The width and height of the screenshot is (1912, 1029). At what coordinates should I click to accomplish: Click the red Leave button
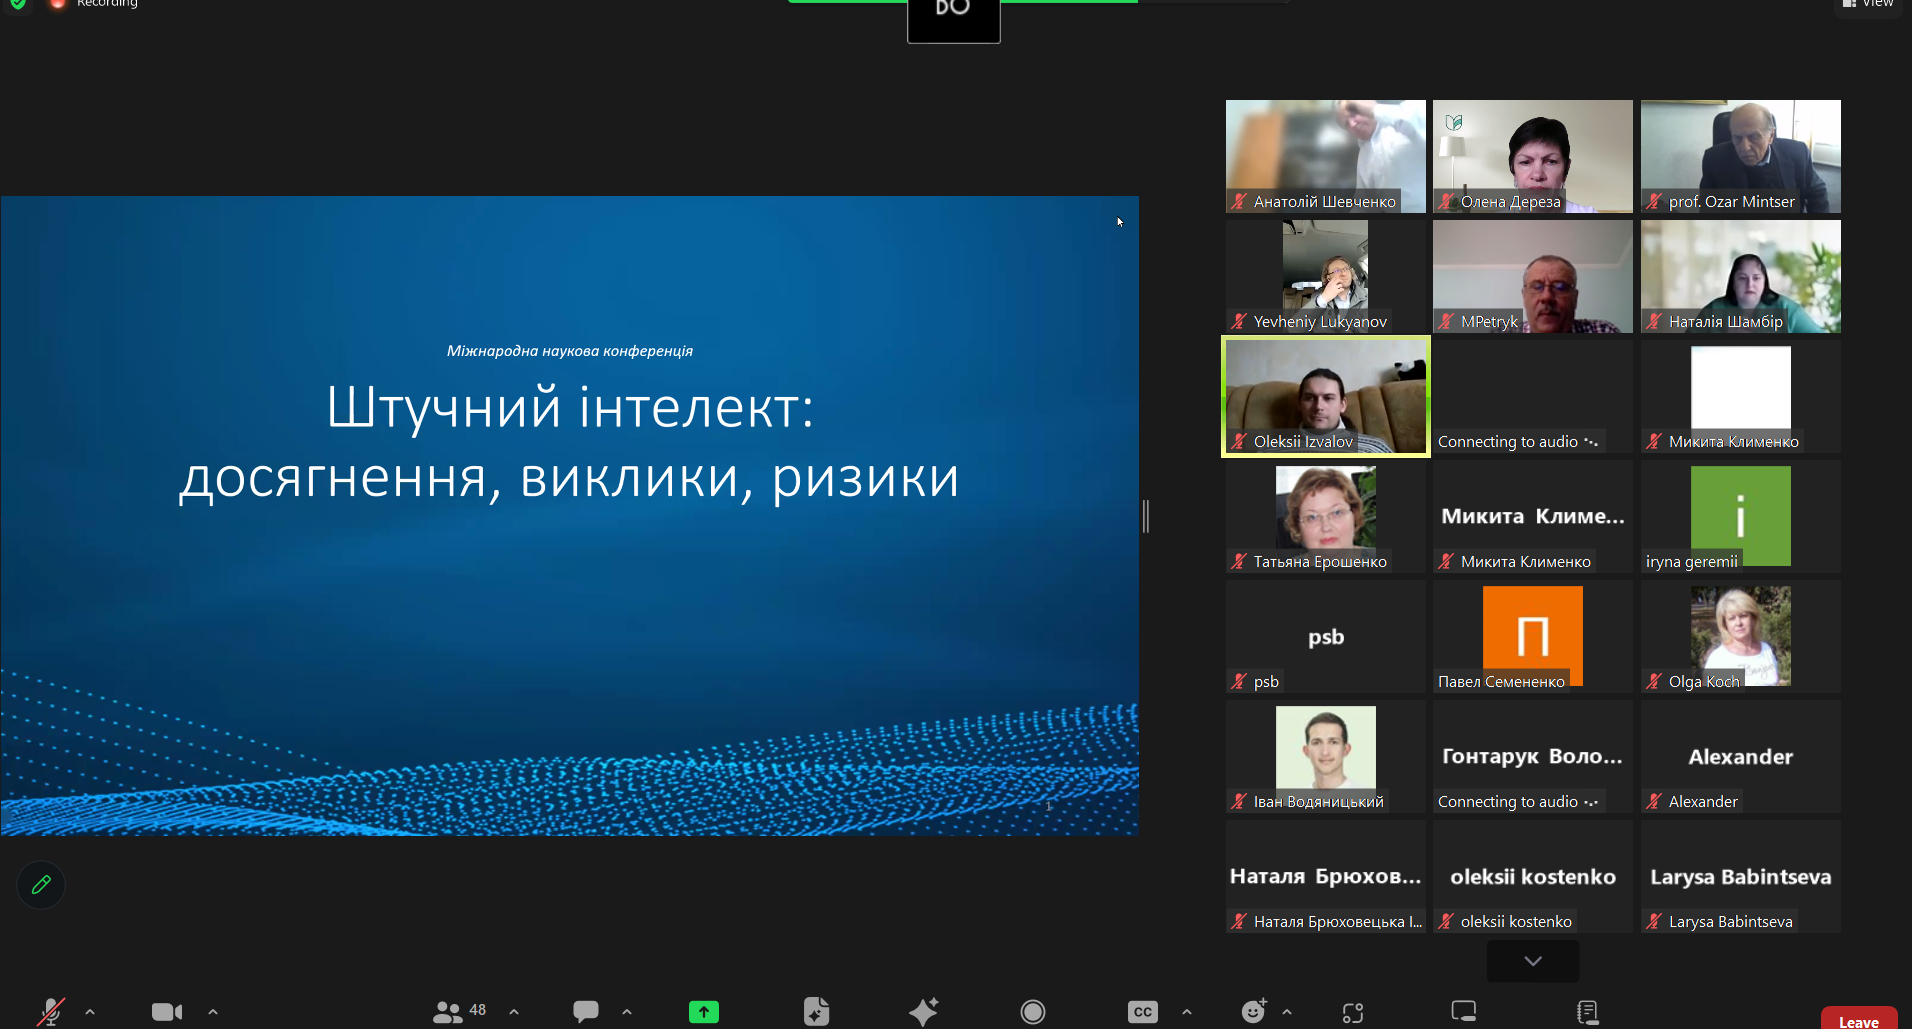point(1859,1018)
